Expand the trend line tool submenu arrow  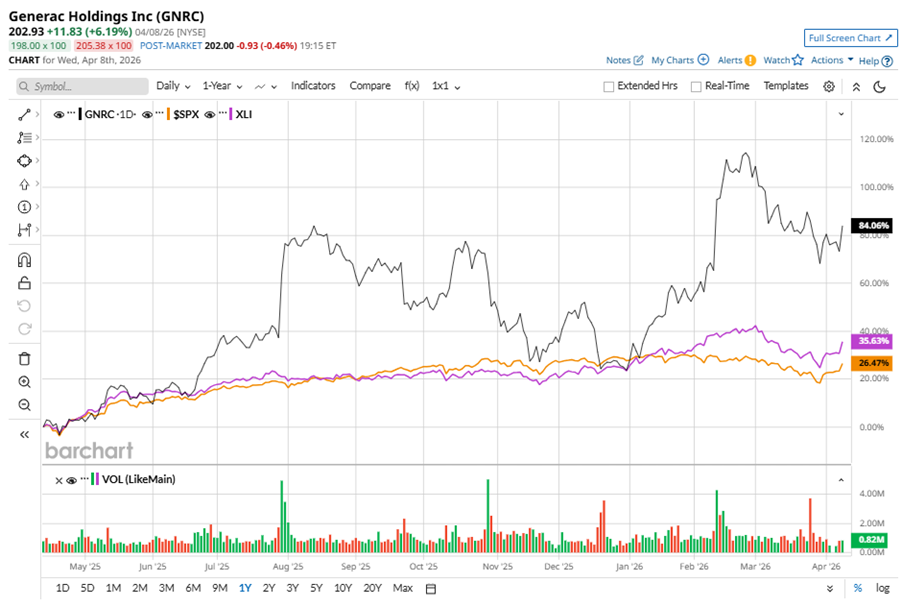tap(37, 114)
